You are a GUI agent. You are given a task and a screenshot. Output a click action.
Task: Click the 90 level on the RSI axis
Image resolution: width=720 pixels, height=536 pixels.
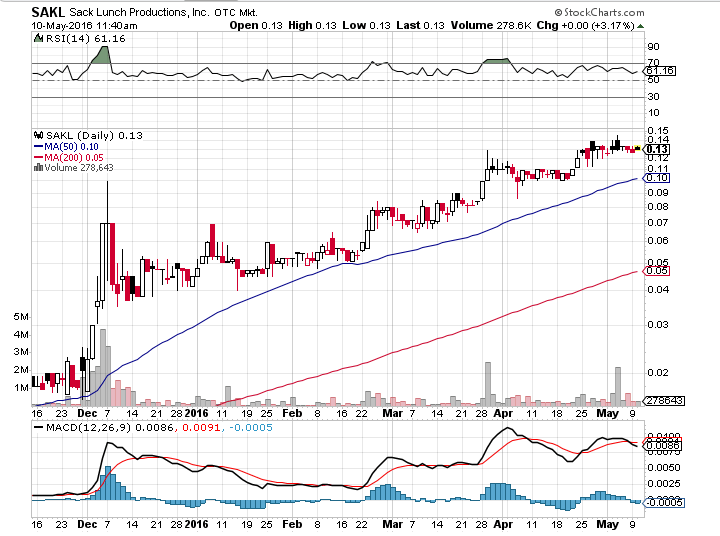(x=653, y=47)
